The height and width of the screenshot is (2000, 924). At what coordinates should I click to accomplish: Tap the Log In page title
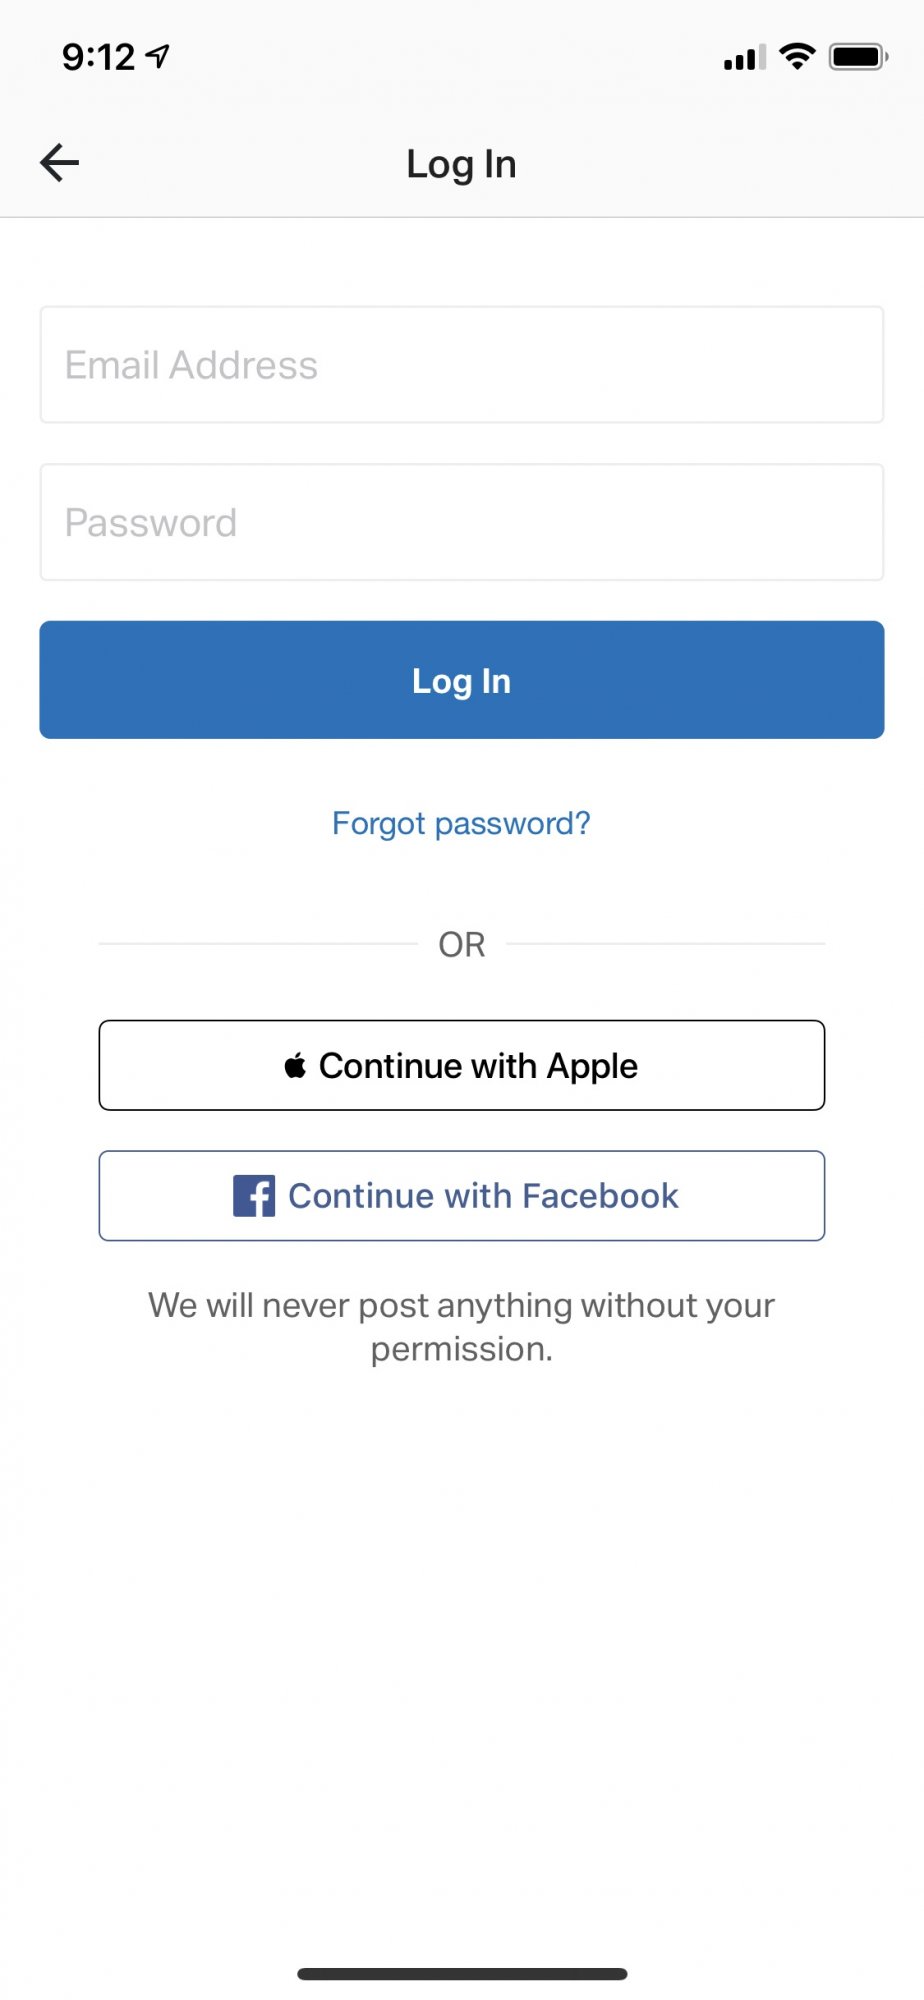click(x=461, y=164)
